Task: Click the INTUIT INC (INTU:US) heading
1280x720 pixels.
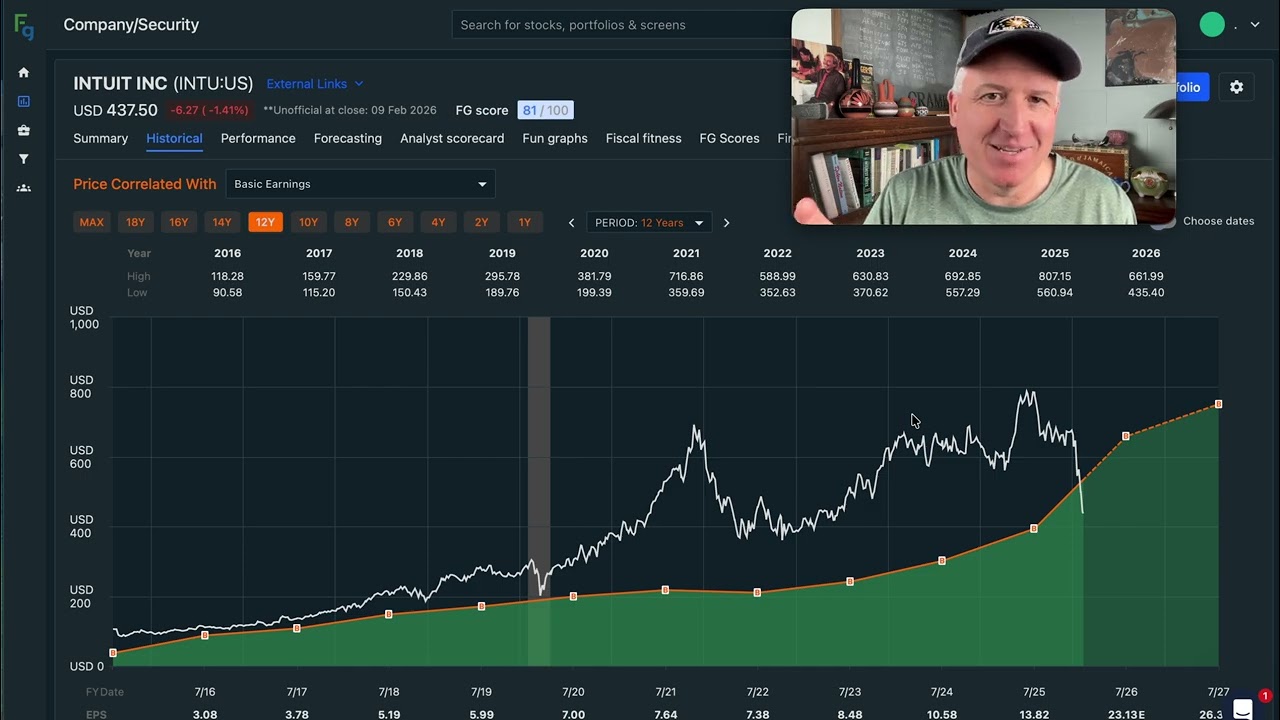Action: coord(163,84)
